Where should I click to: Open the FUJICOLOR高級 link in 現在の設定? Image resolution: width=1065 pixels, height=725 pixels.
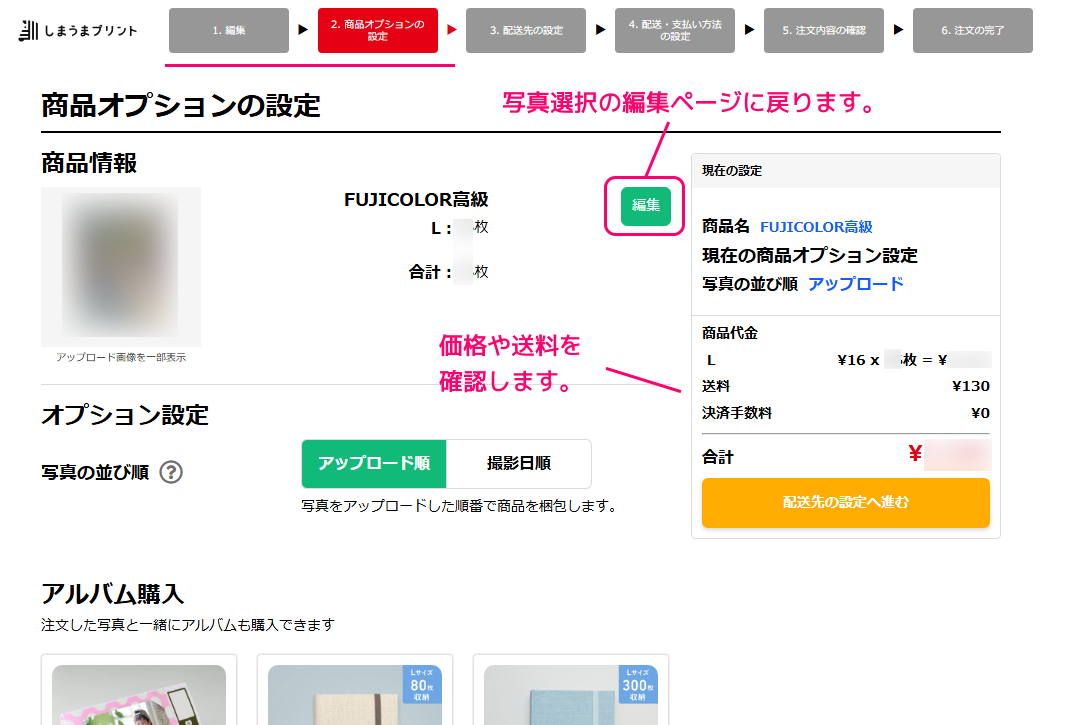coord(816,227)
